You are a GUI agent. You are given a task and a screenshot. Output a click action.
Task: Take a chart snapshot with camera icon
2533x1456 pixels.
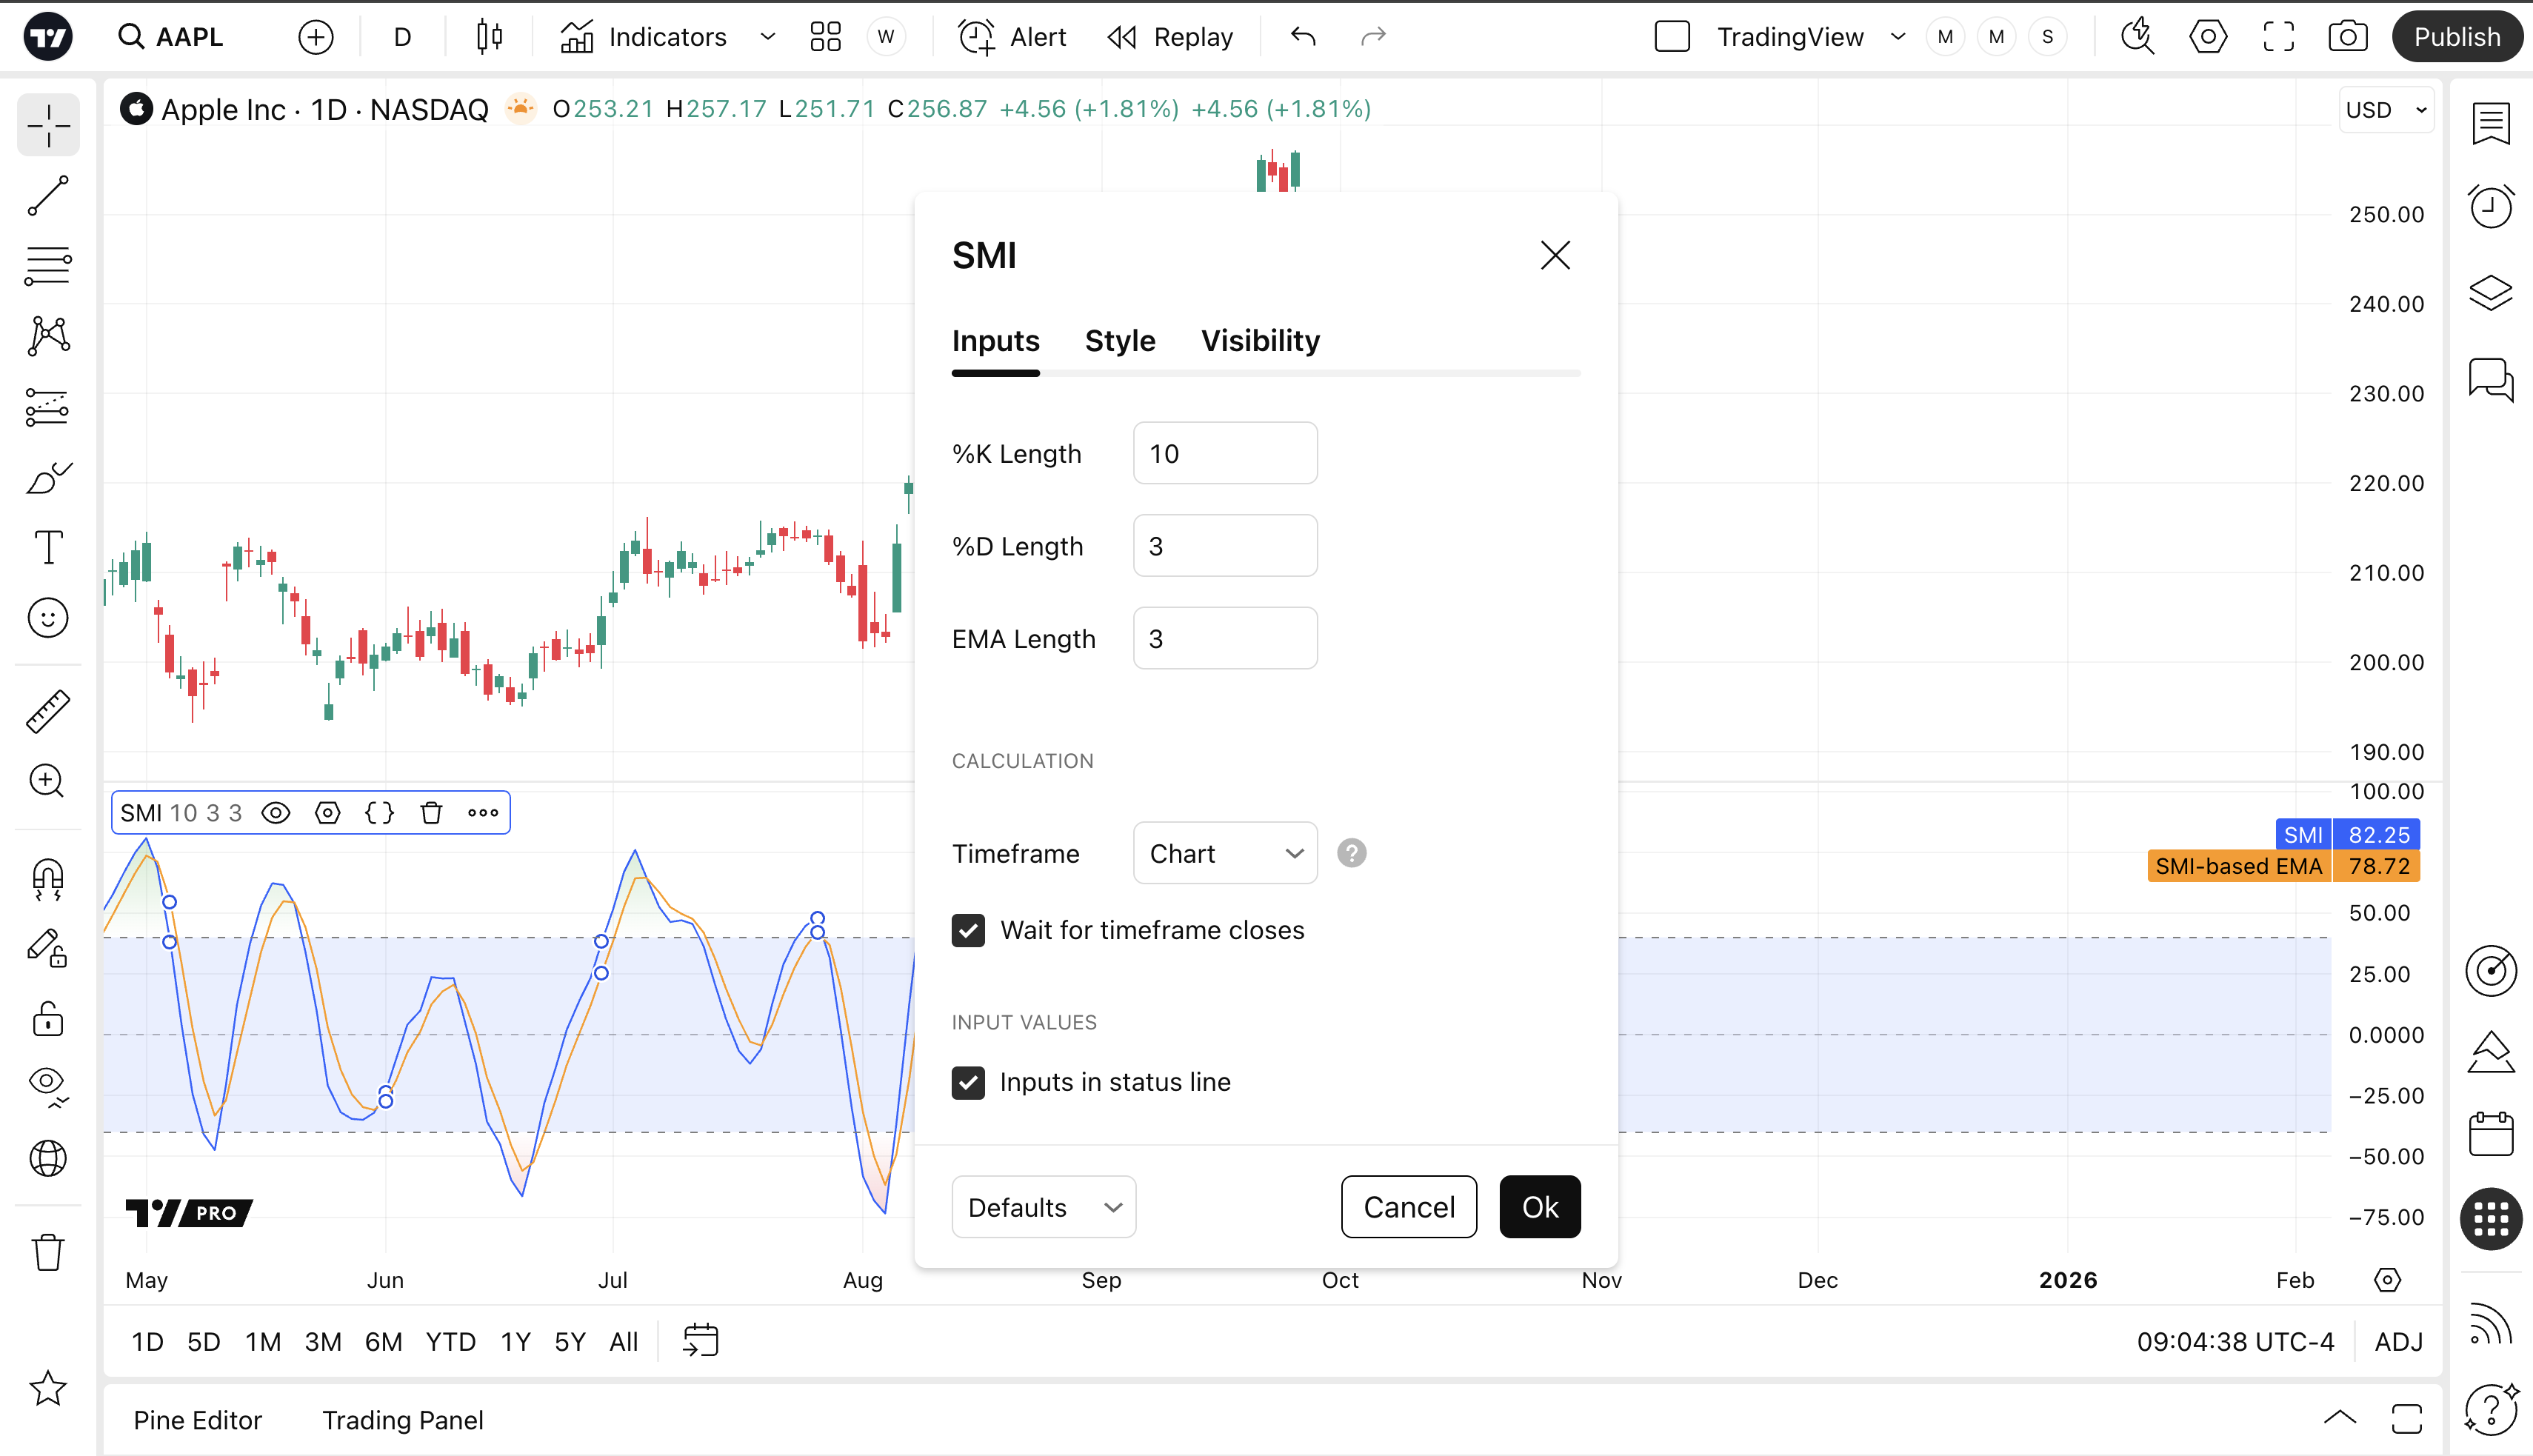point(2347,37)
